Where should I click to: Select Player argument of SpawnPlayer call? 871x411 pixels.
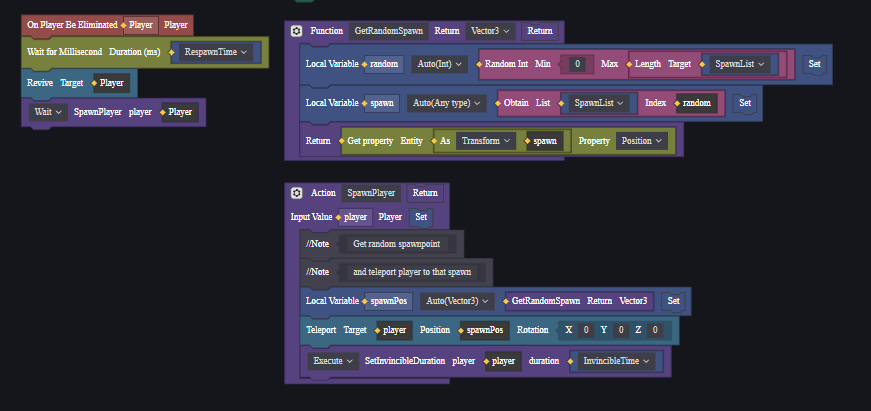[180, 112]
